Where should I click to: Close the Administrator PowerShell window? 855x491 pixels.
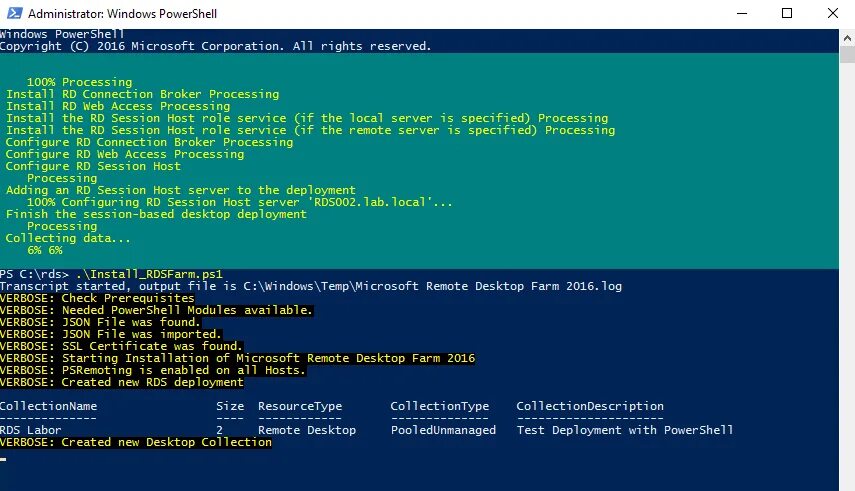pyautogui.click(x=833, y=13)
